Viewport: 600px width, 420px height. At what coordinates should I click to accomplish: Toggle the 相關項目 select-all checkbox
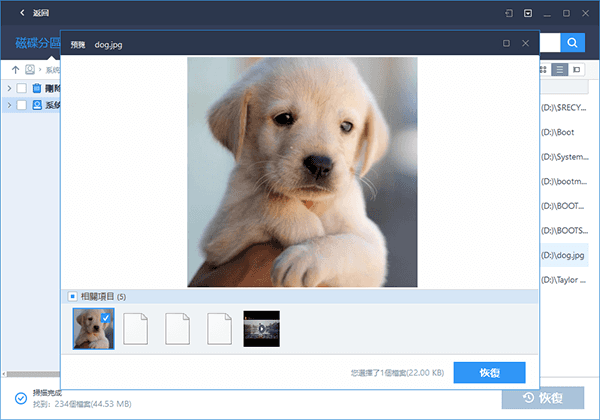pos(72,296)
